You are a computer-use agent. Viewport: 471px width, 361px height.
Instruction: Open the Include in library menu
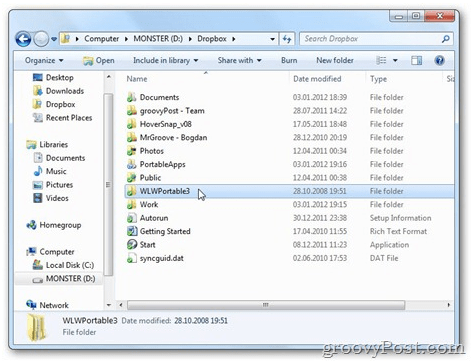coord(166,60)
